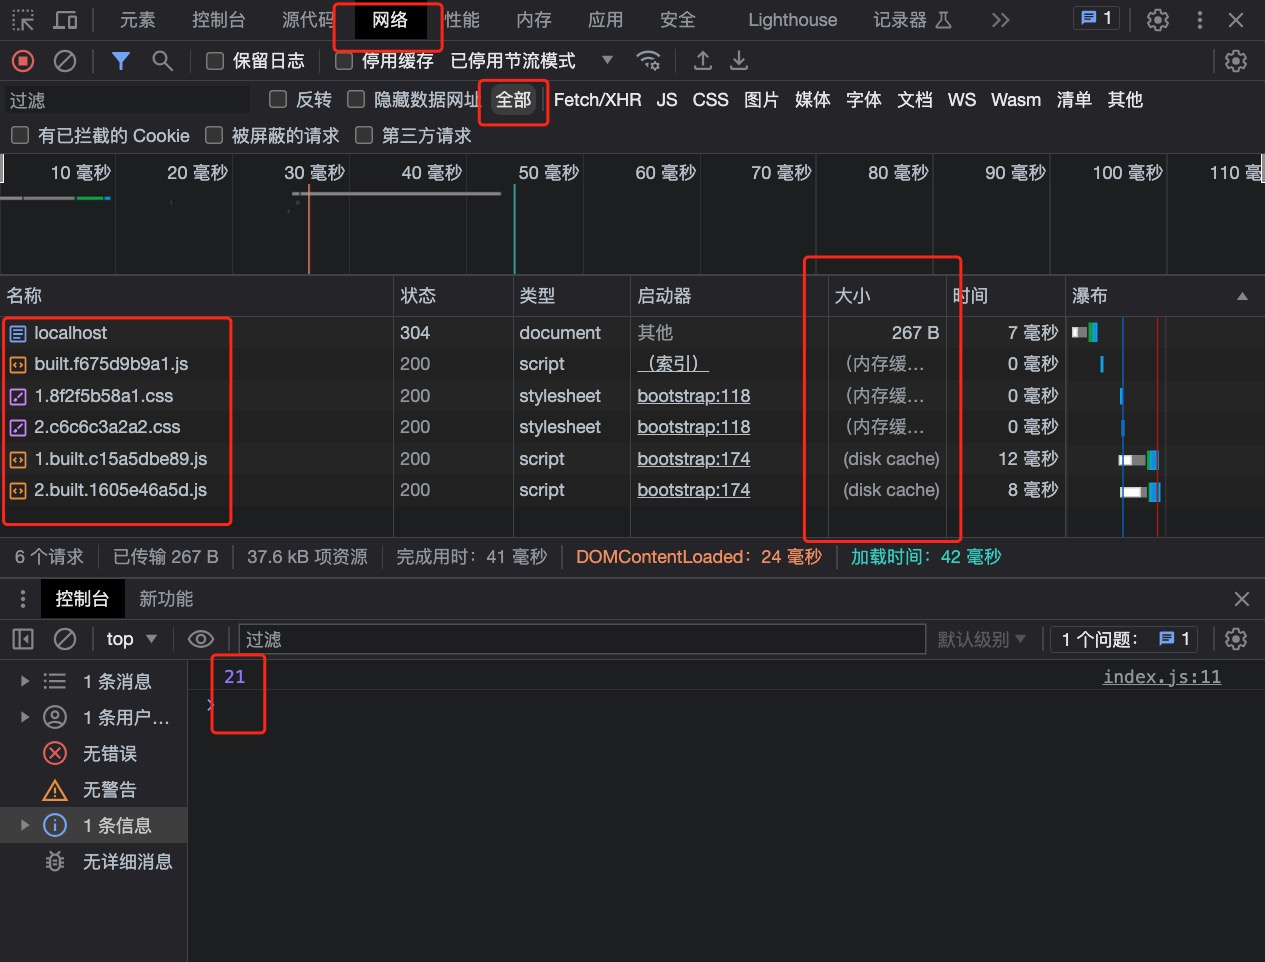This screenshot has width=1265, height=962.
Task: Create a live expression eye icon
Action: click(201, 639)
